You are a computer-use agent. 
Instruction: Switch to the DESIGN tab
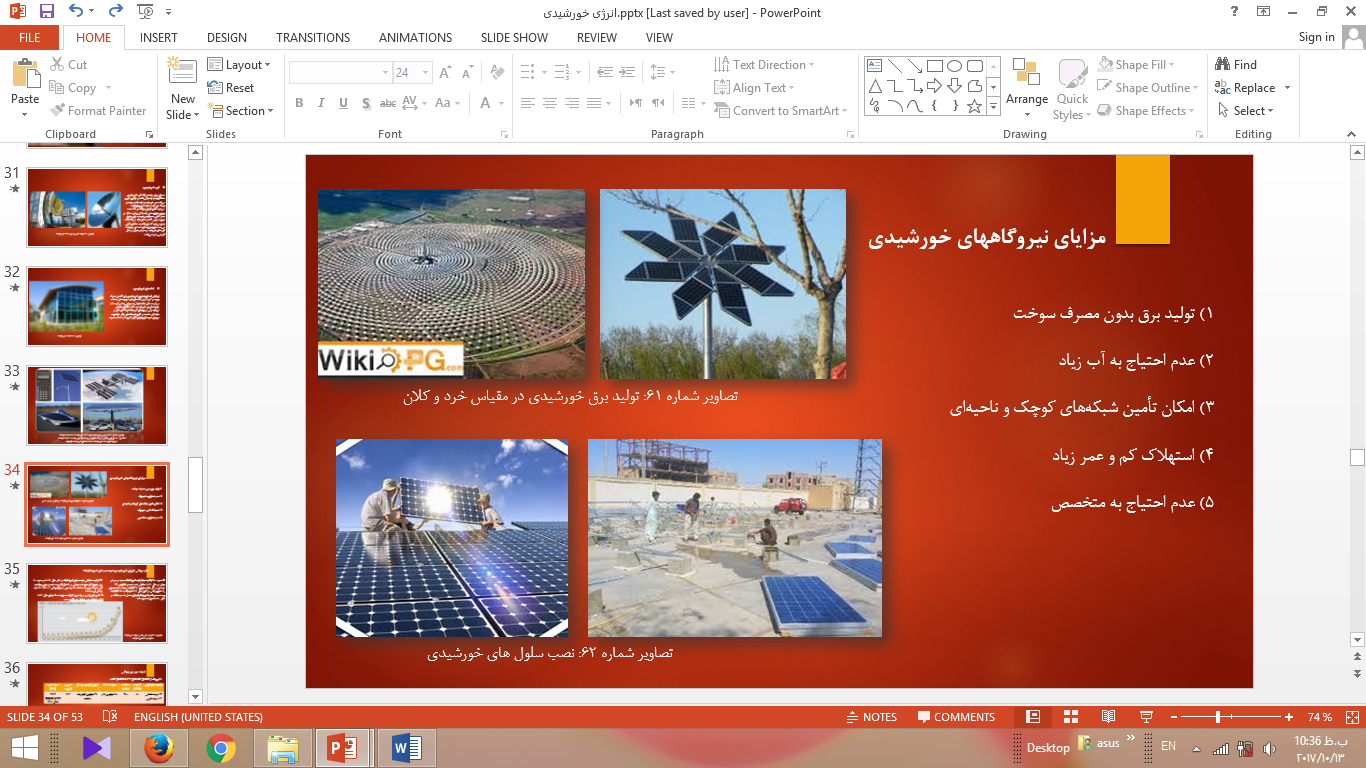click(227, 38)
